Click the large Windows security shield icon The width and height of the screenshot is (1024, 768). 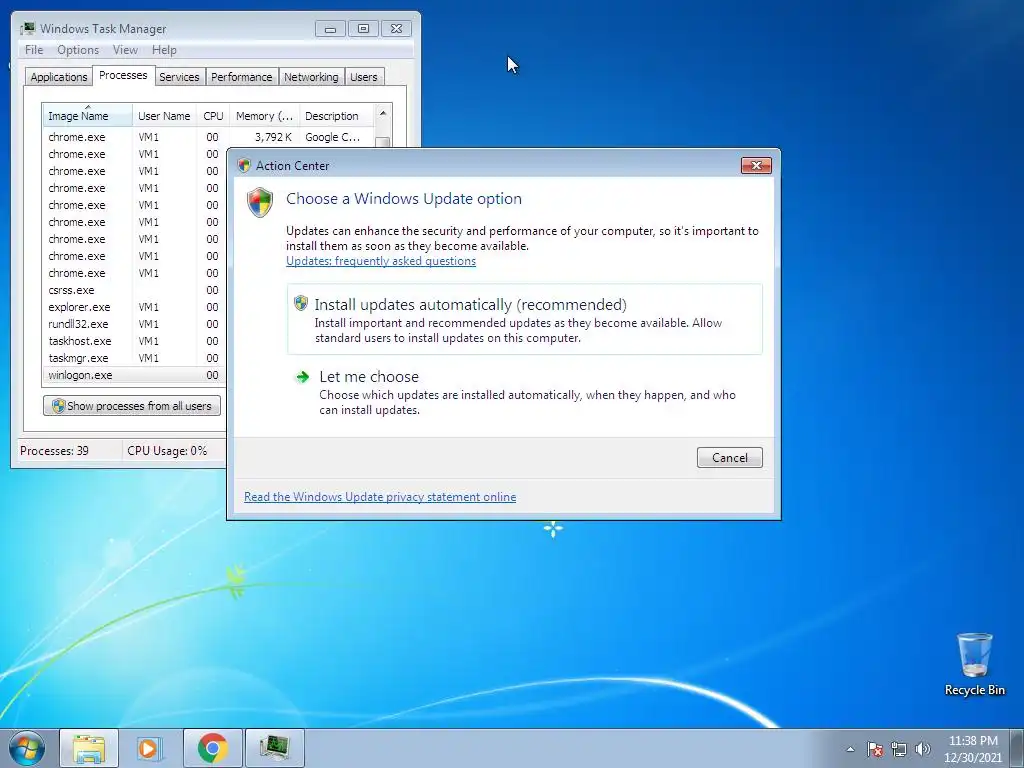point(260,202)
